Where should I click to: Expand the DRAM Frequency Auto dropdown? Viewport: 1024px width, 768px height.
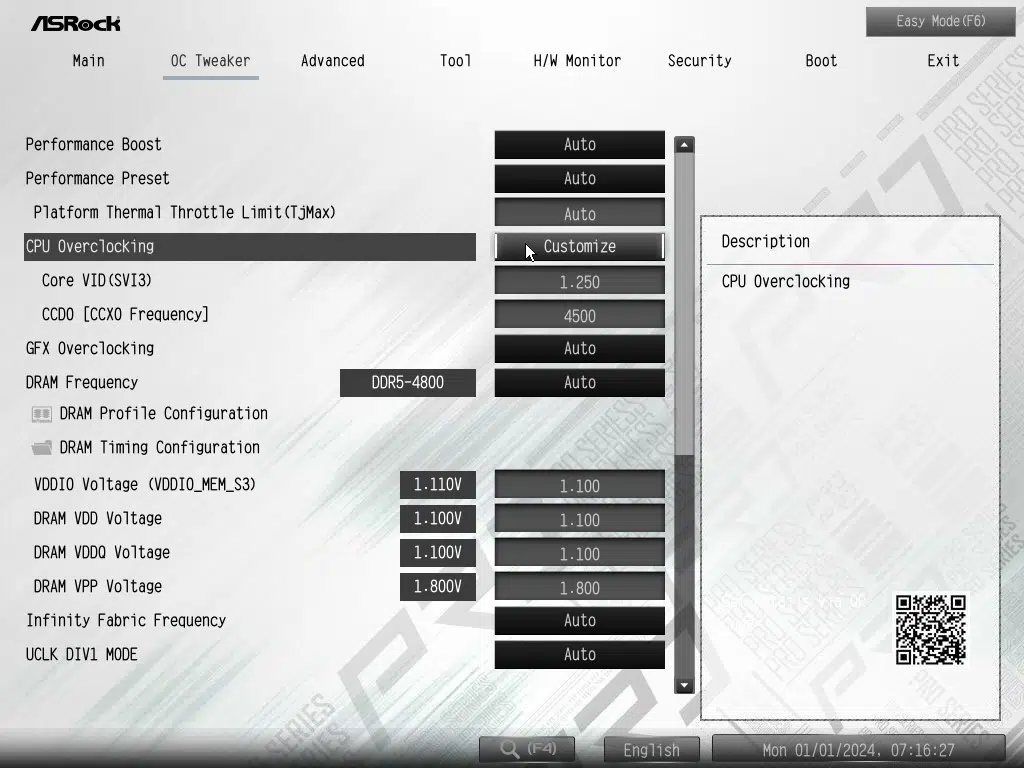[579, 383]
